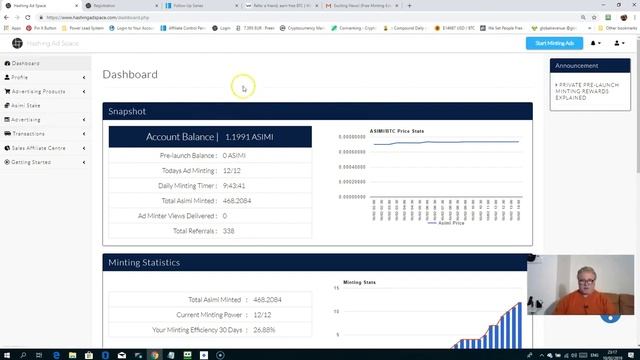Click the Chrome icon in the taskbar
The image size is (640, 360).
(x=155, y=355)
